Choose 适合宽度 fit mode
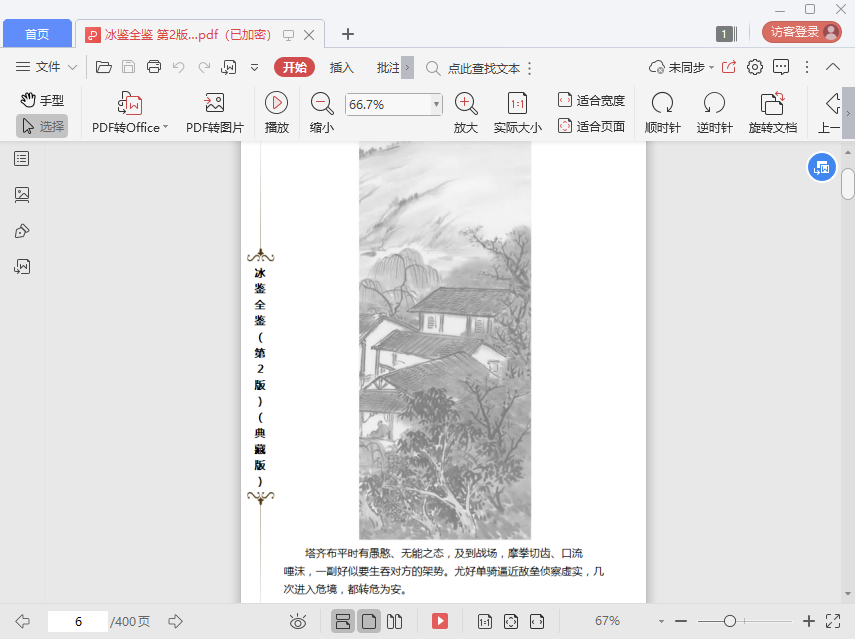 (591, 100)
